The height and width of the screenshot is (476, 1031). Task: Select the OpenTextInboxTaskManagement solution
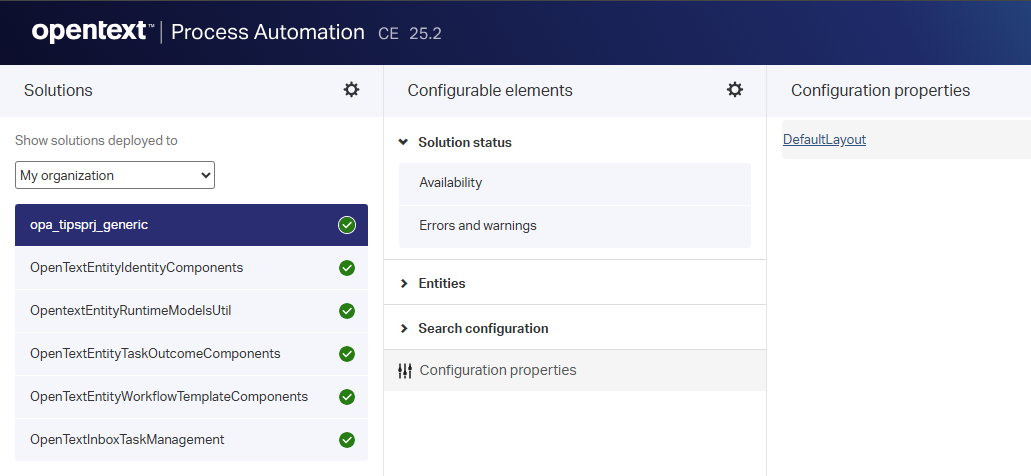(x=127, y=440)
